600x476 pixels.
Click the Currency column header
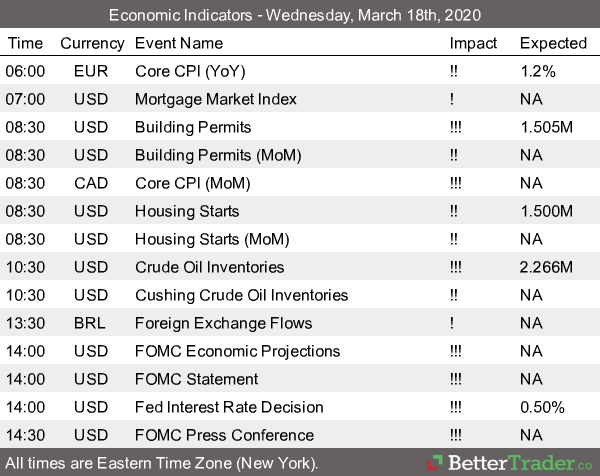pos(92,43)
